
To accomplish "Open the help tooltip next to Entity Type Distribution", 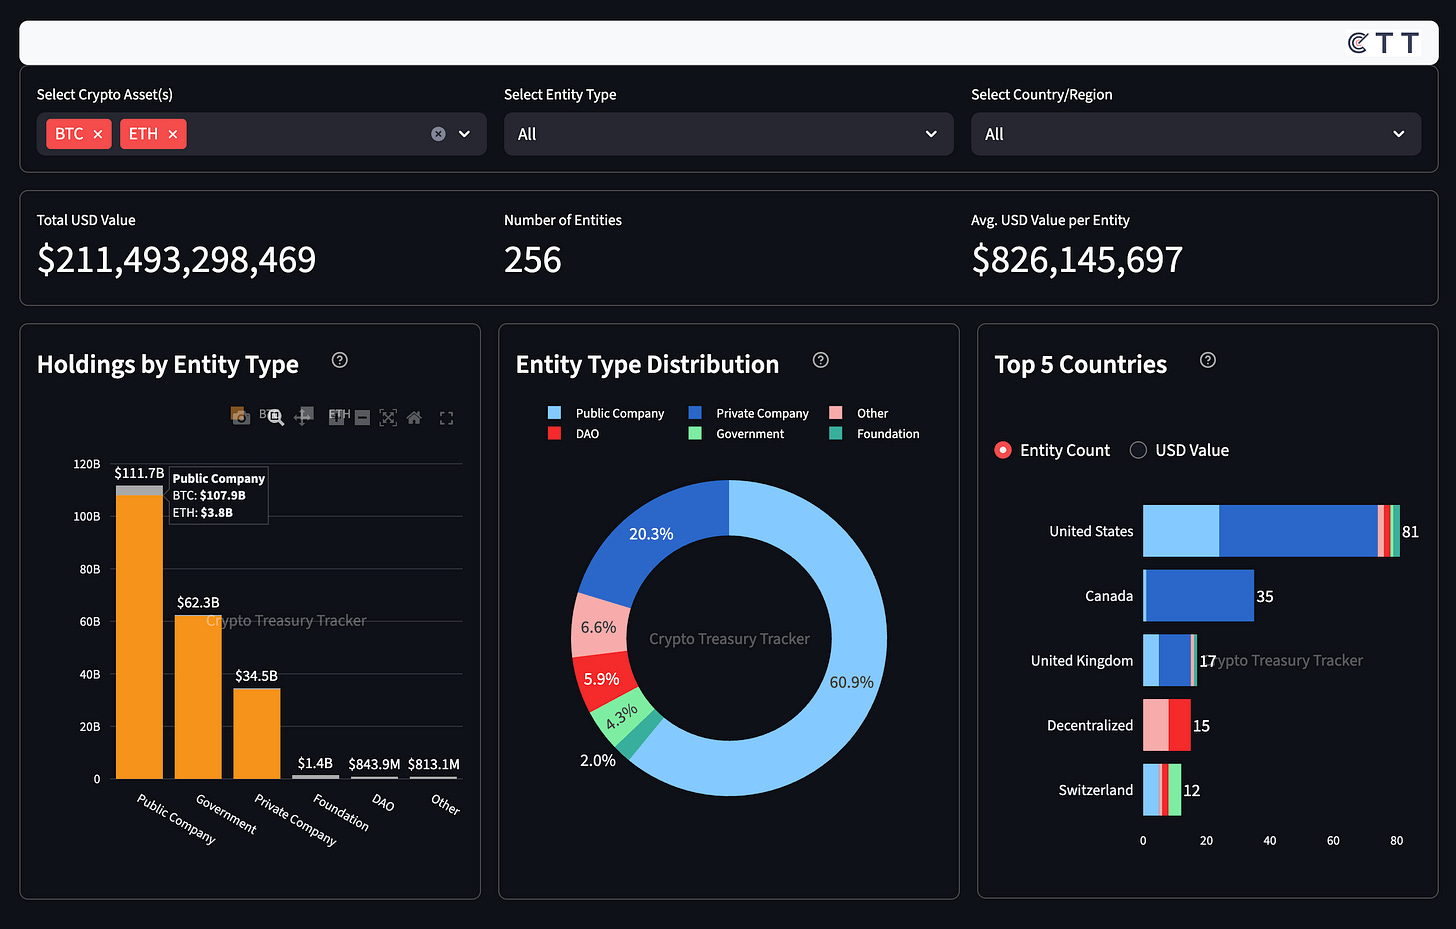I will click(820, 360).
